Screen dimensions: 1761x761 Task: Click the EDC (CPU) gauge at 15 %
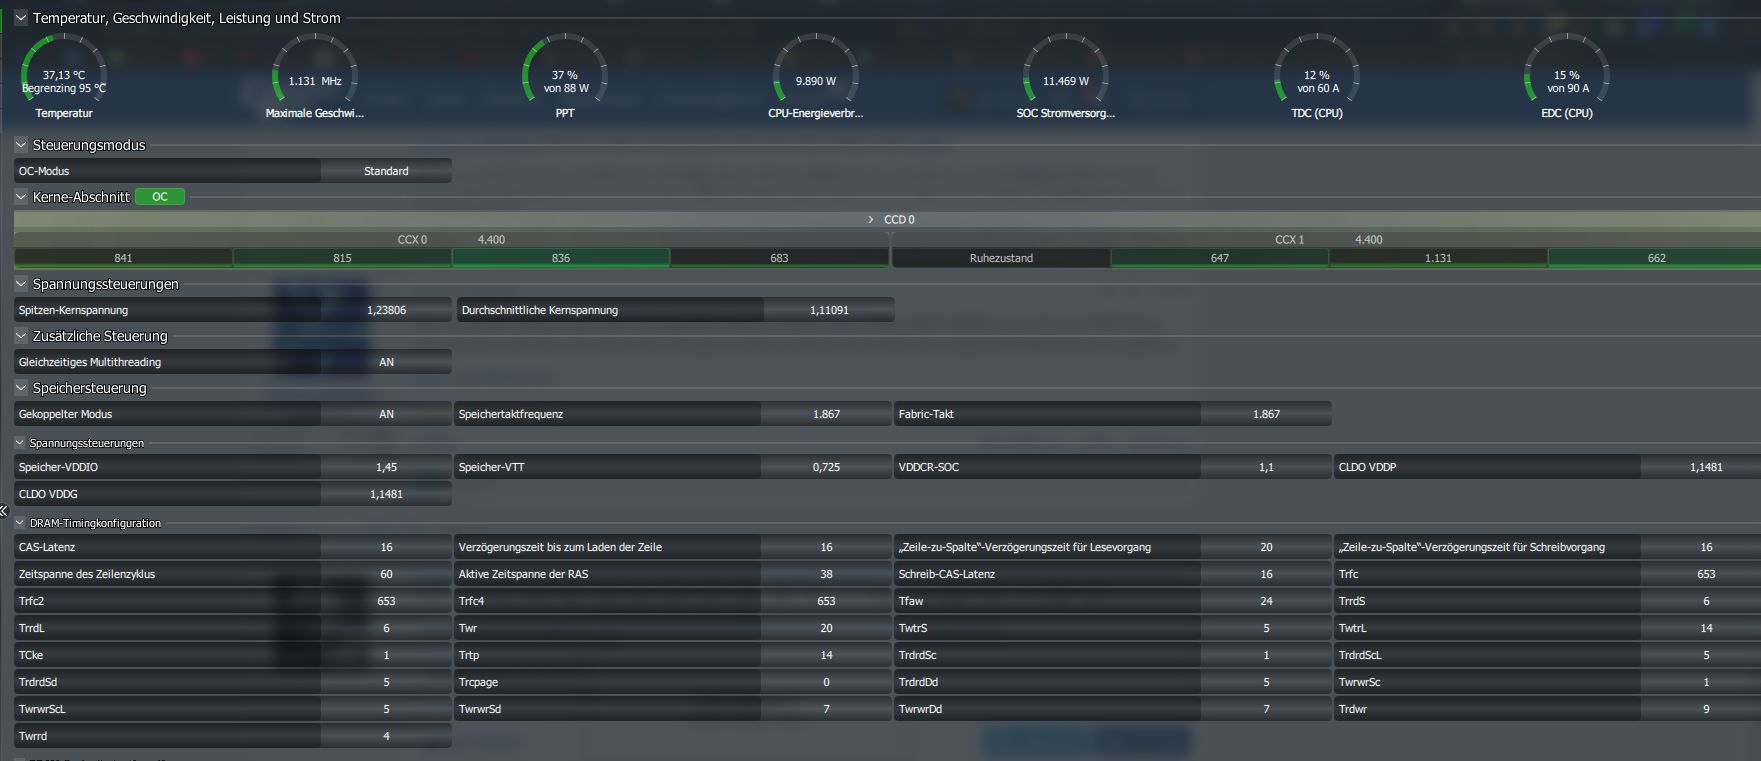(1567, 77)
